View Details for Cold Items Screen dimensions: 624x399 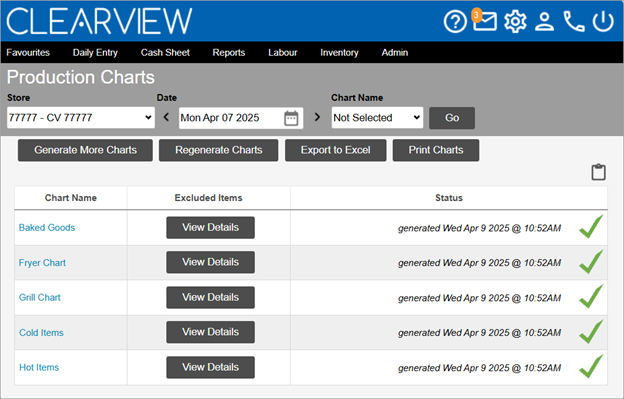click(x=211, y=332)
